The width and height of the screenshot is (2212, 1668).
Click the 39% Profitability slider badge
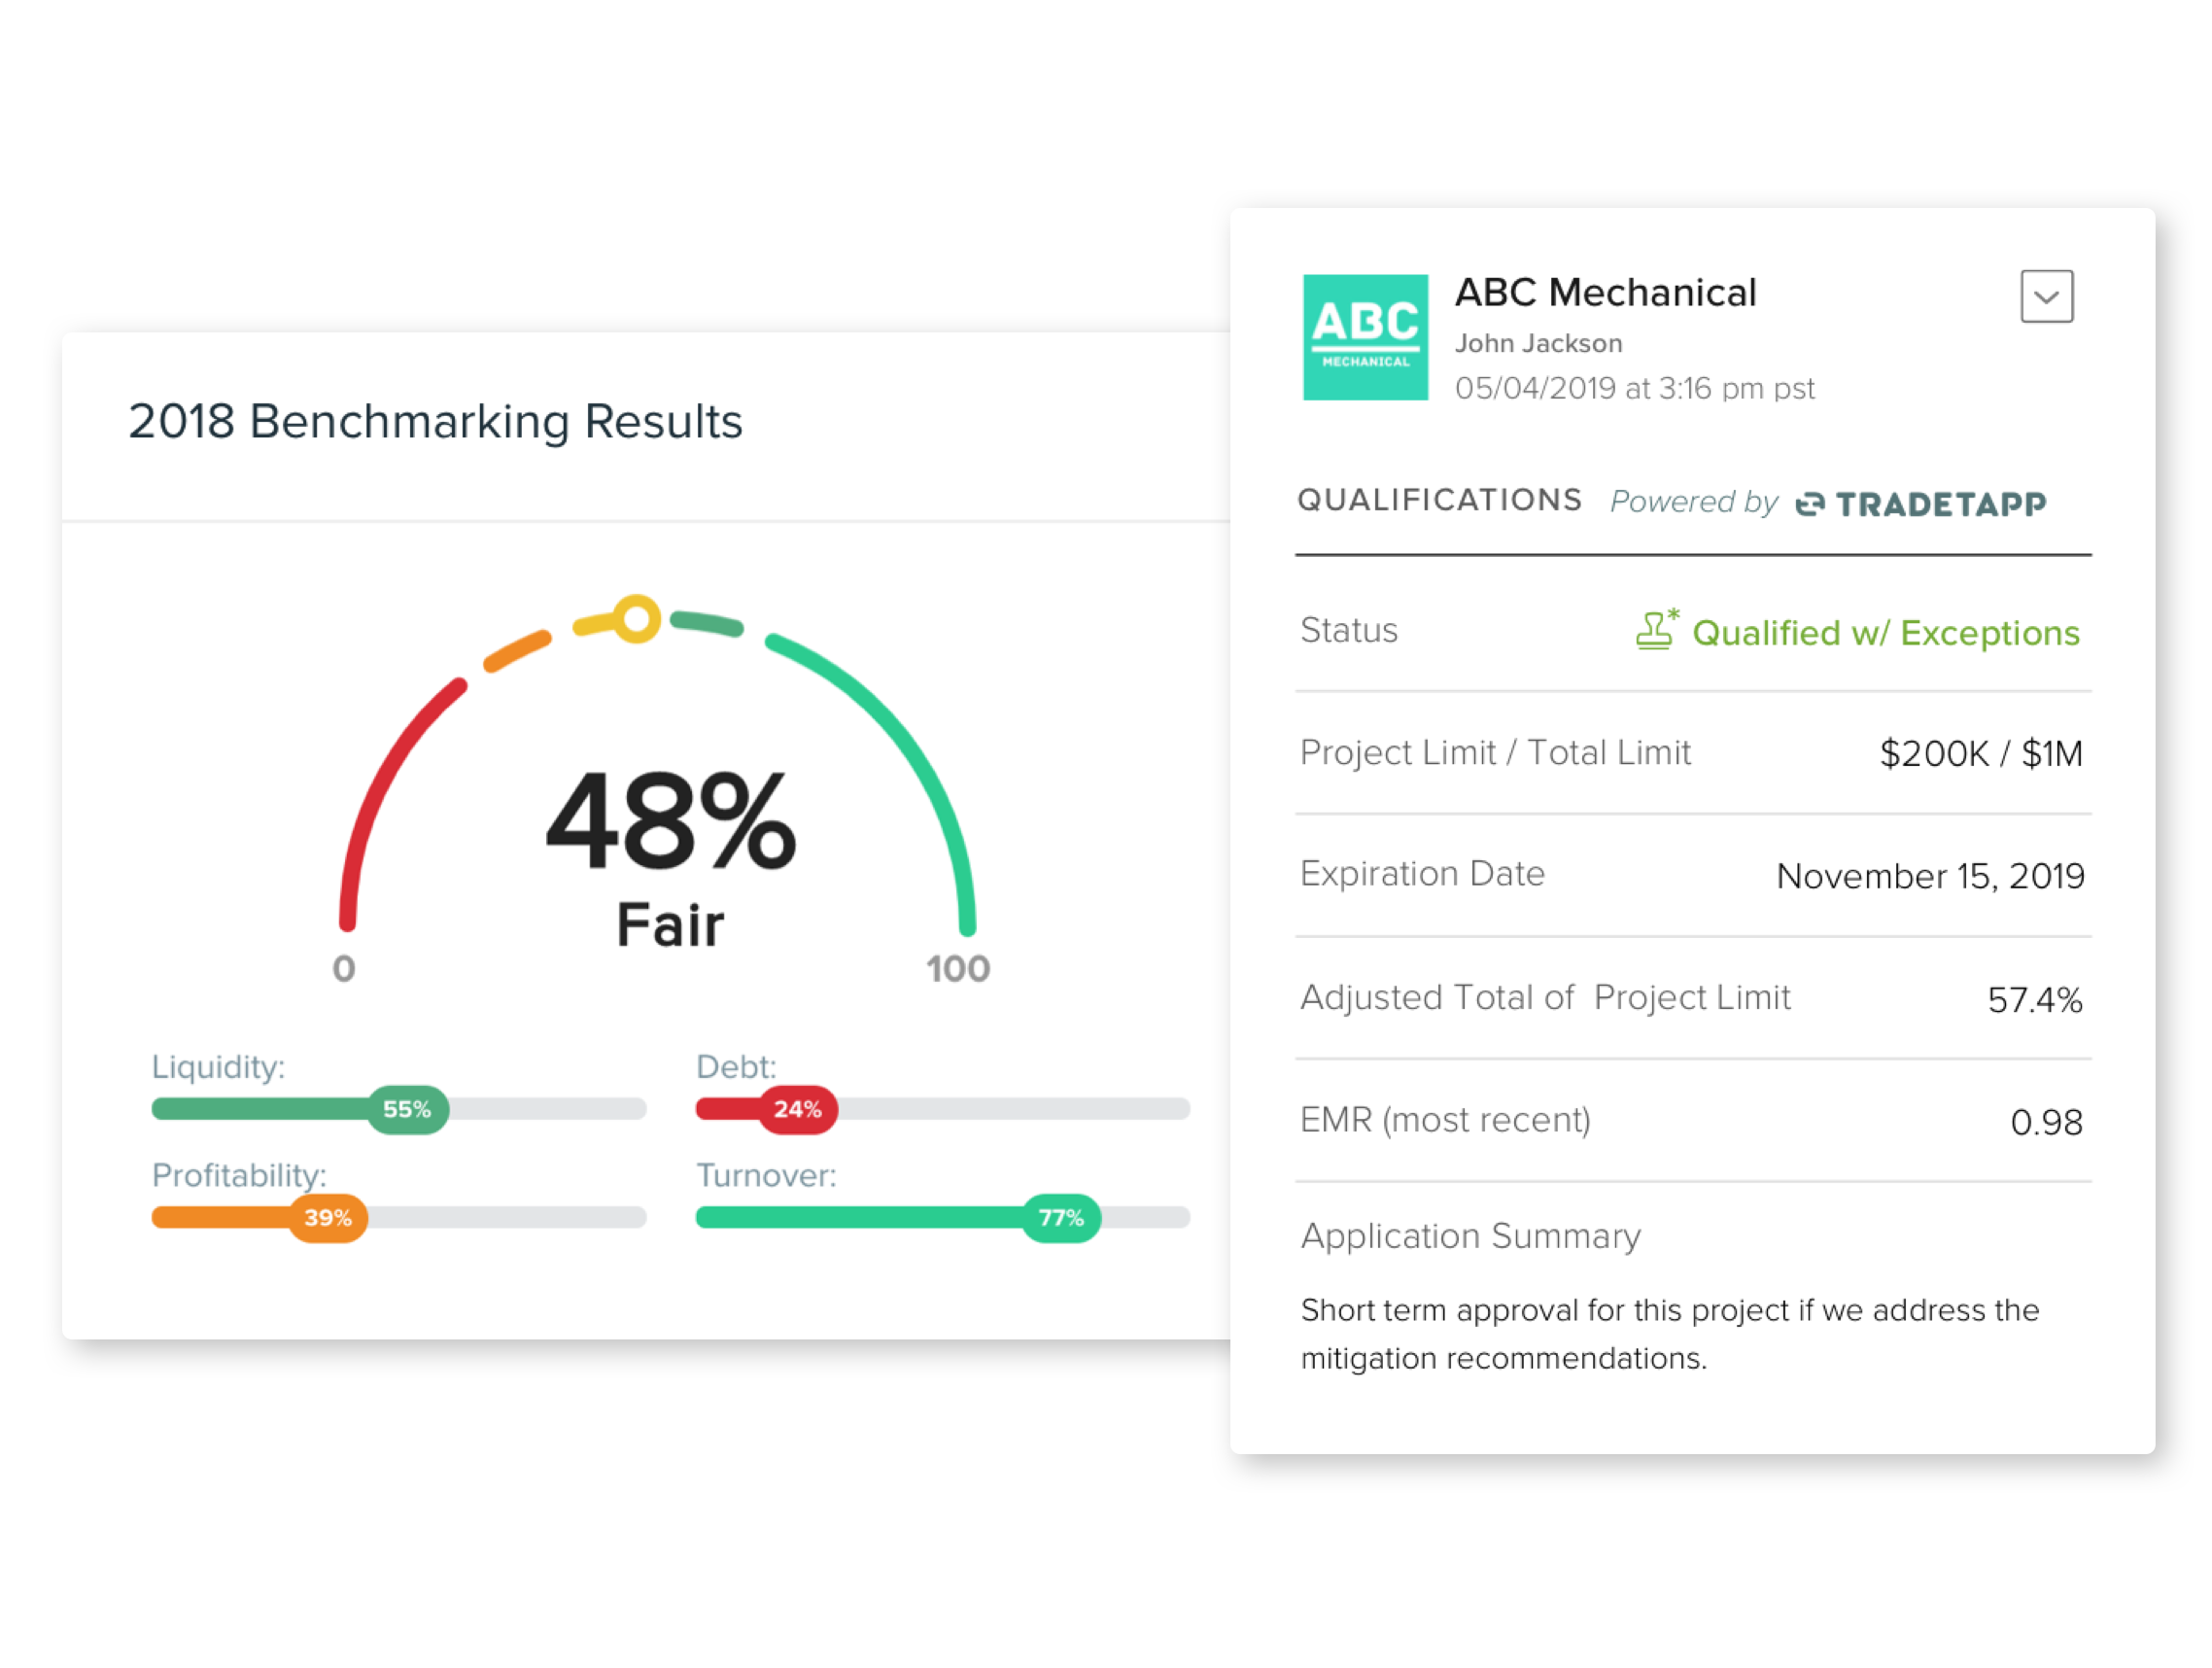(x=328, y=1218)
